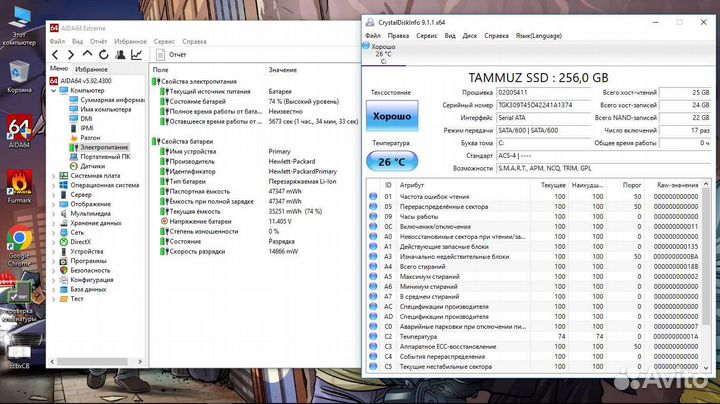Image resolution: width=720 pixels, height=404 pixels.
Task: Open Этот компьютер desktop icon
Action: click(x=19, y=26)
